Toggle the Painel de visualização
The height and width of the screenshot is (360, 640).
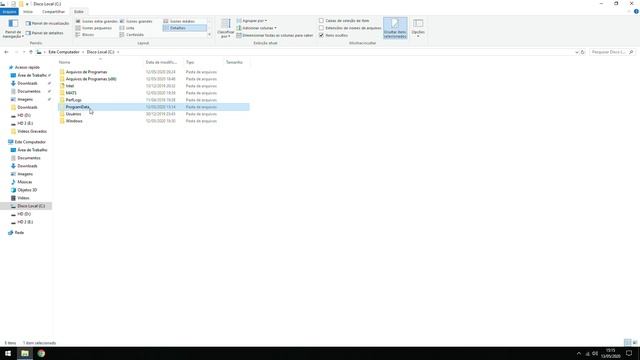47,24
